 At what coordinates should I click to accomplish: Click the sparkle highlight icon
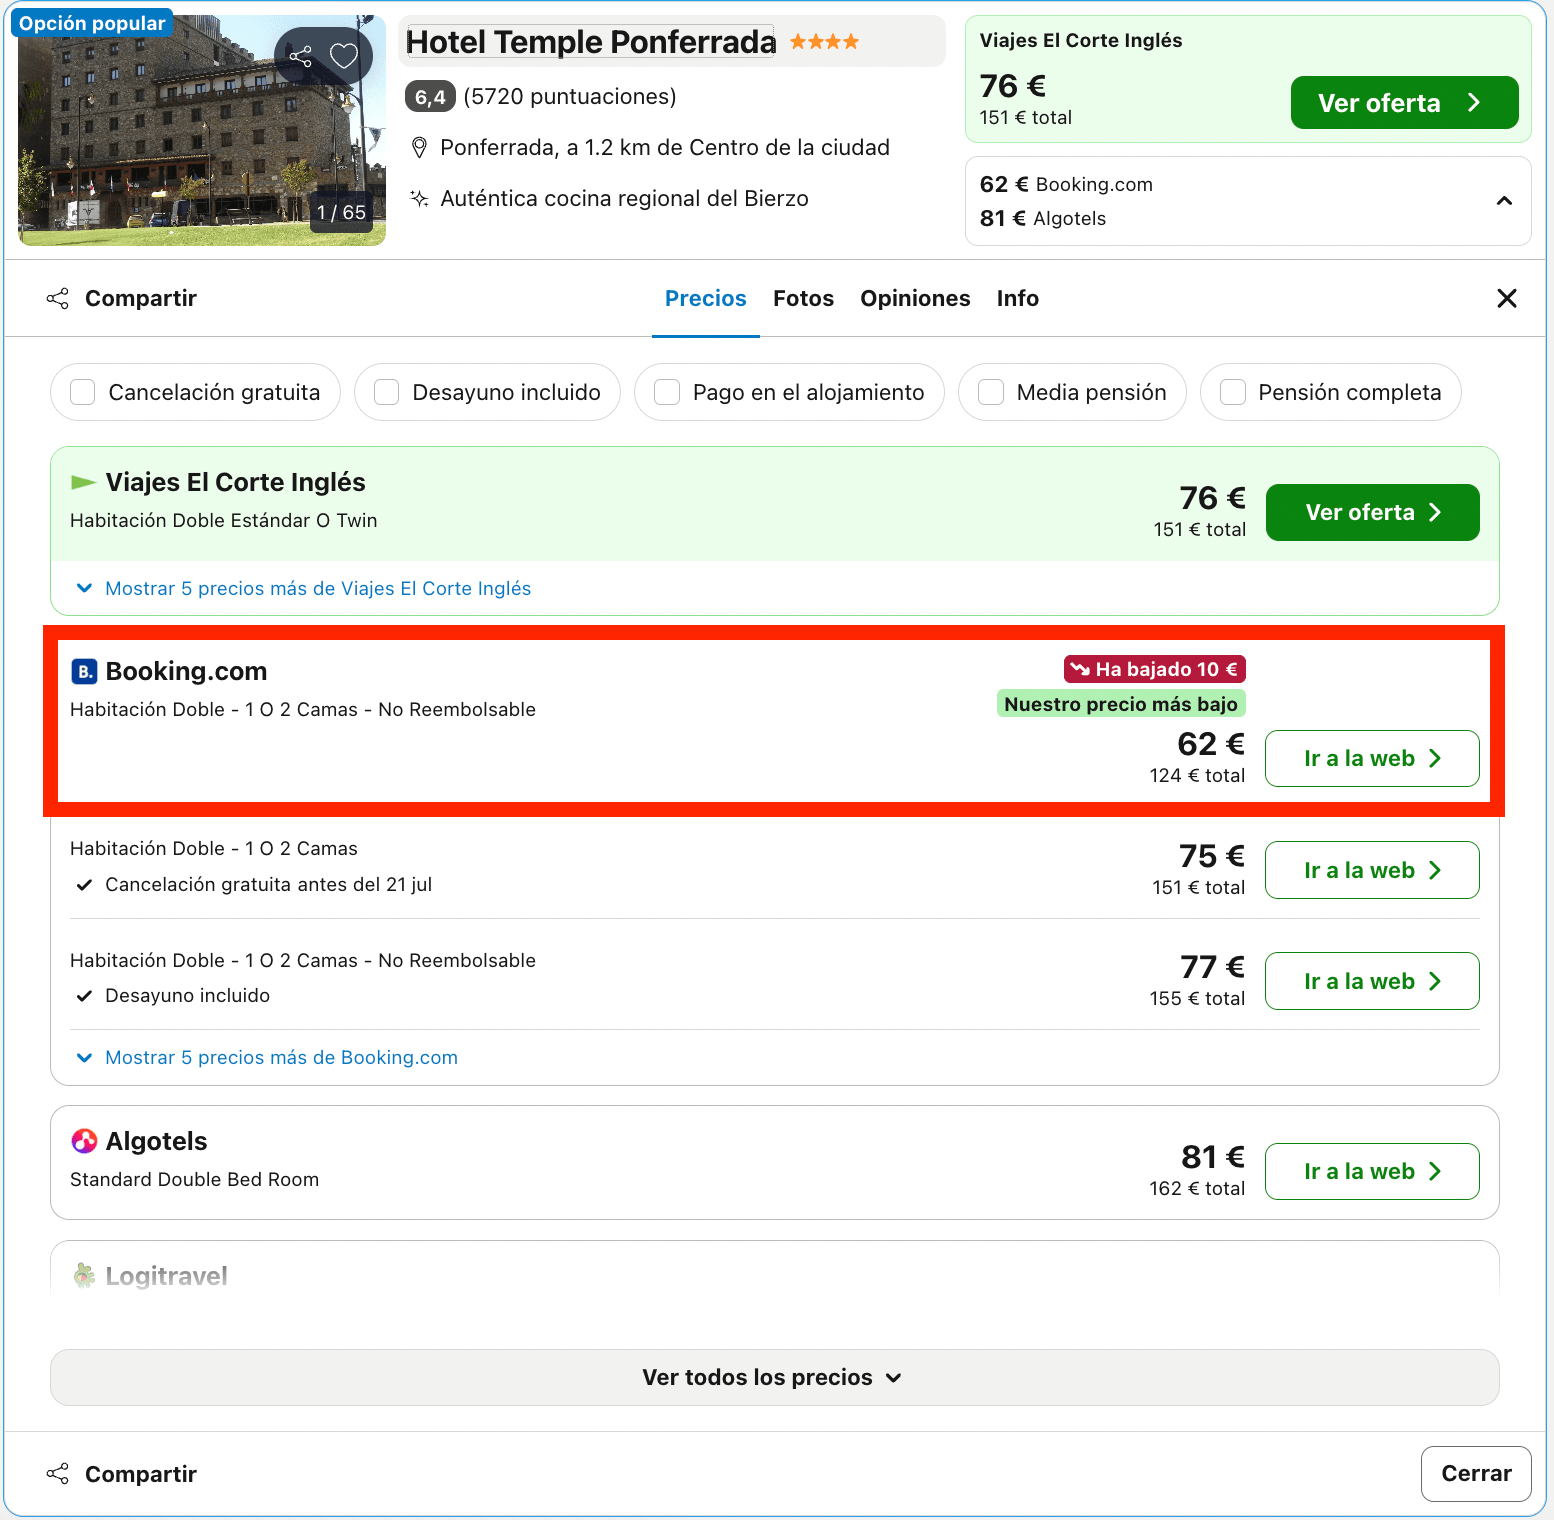click(x=420, y=198)
